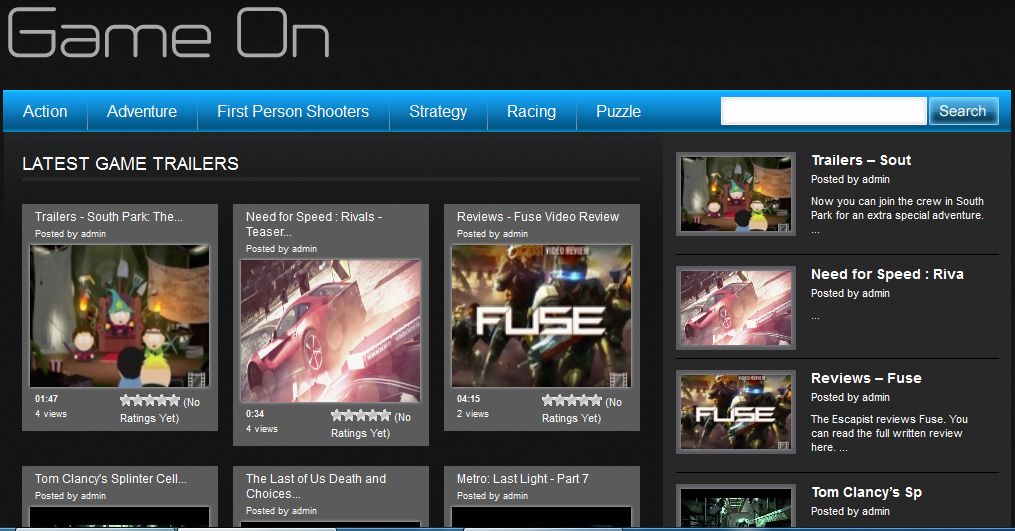Click sidebar Need for Speed small thumbnail
Screen dimensions: 1015x531
[736, 308]
